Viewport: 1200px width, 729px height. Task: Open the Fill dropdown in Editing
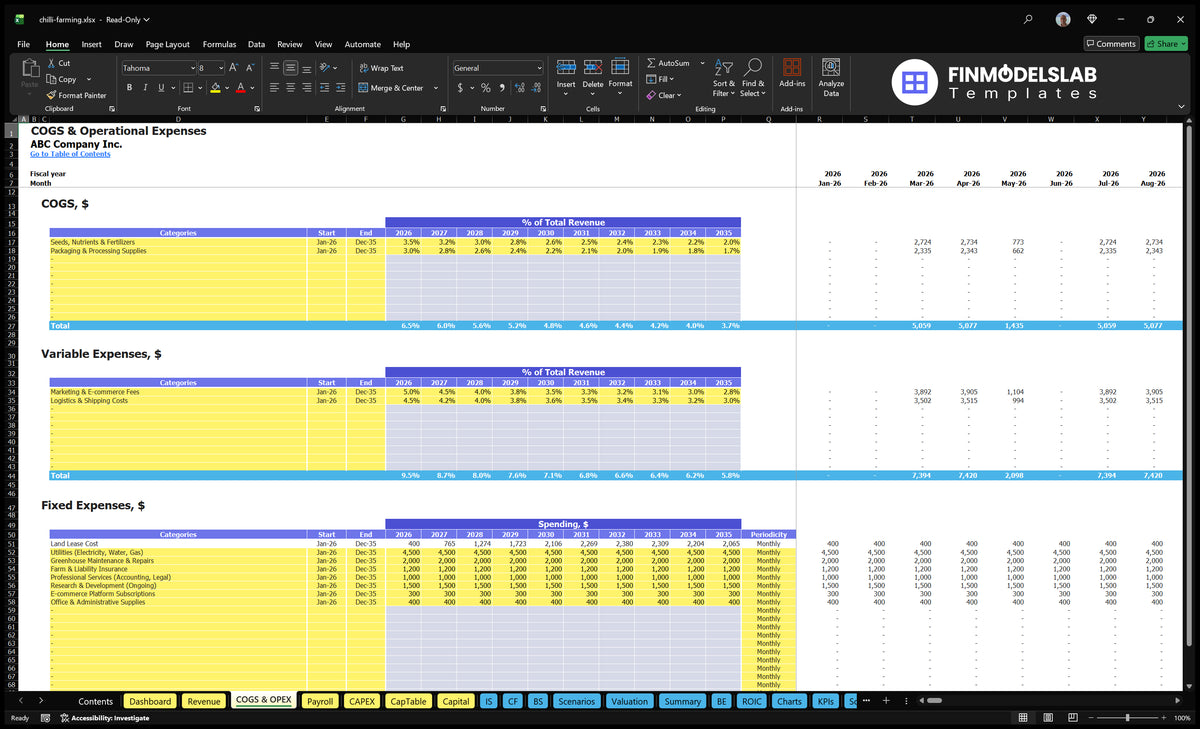(x=660, y=79)
